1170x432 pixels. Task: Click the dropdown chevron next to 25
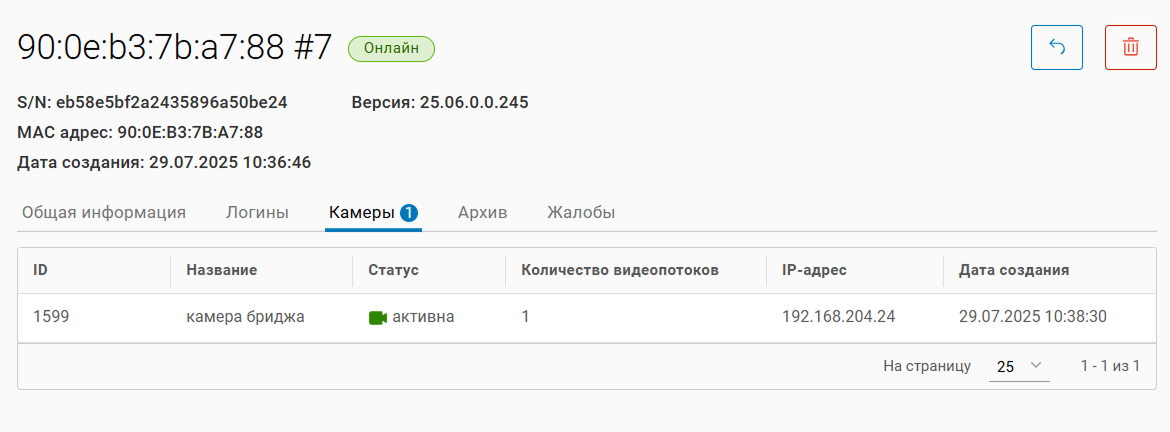coord(1036,366)
